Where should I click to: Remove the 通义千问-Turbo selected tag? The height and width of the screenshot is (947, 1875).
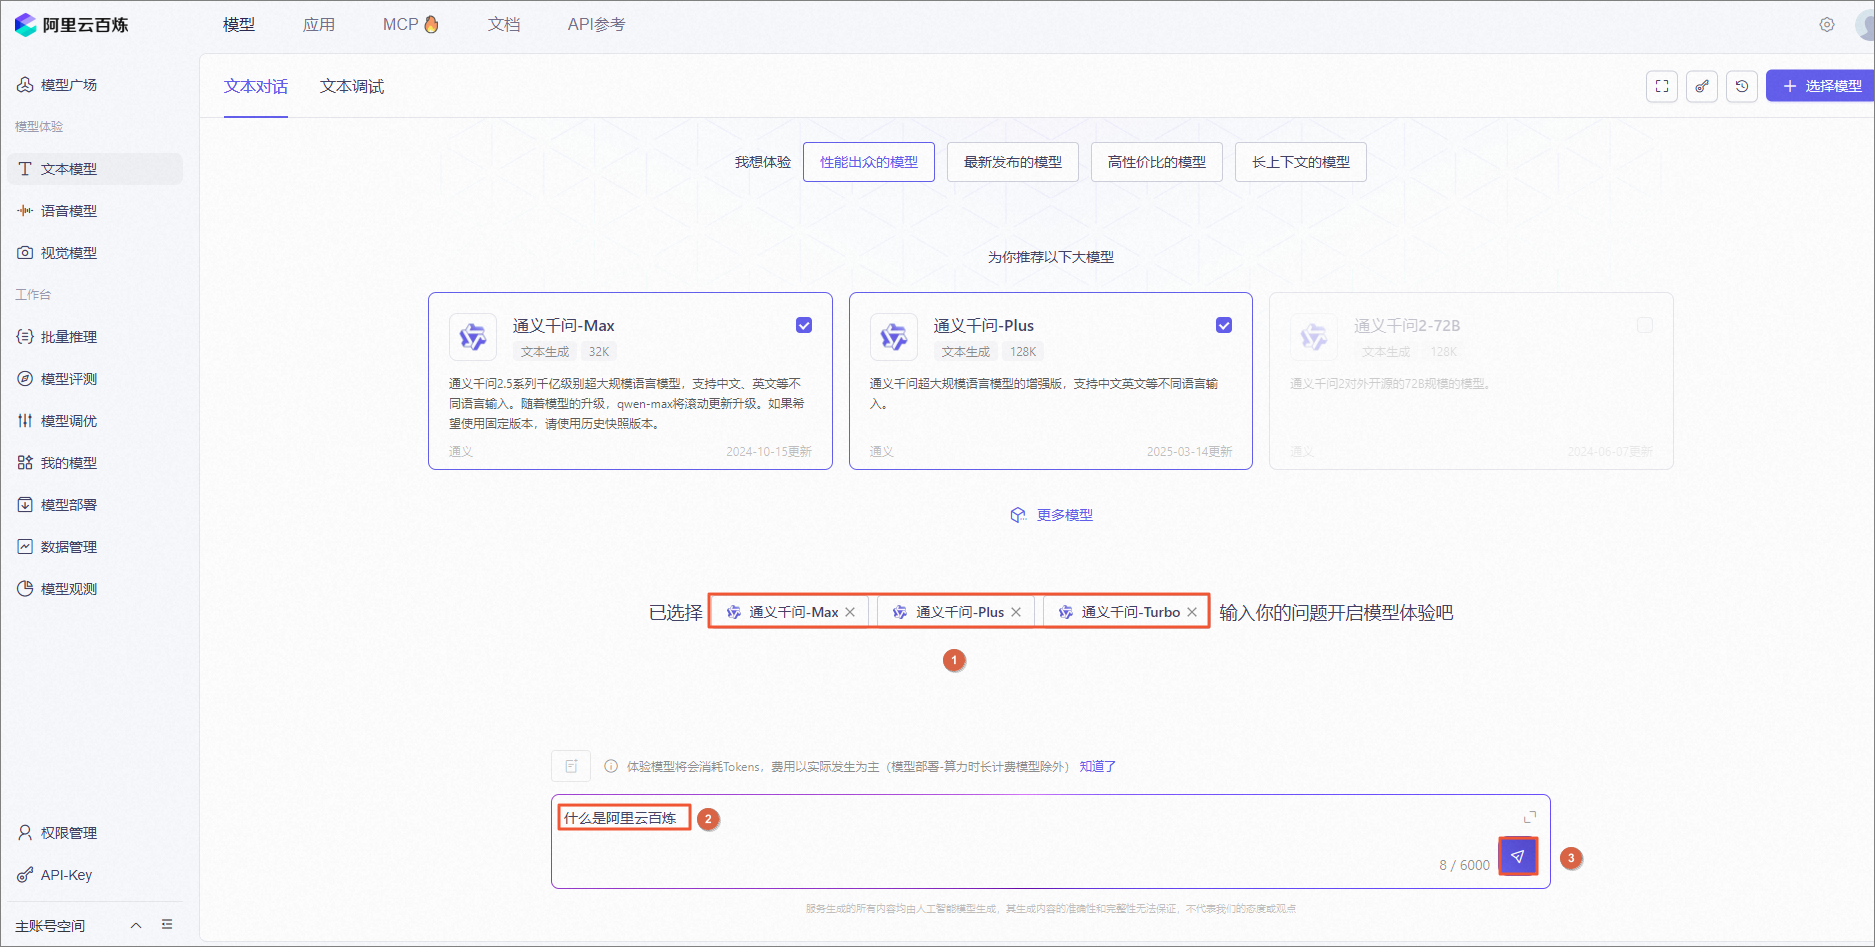click(1192, 612)
